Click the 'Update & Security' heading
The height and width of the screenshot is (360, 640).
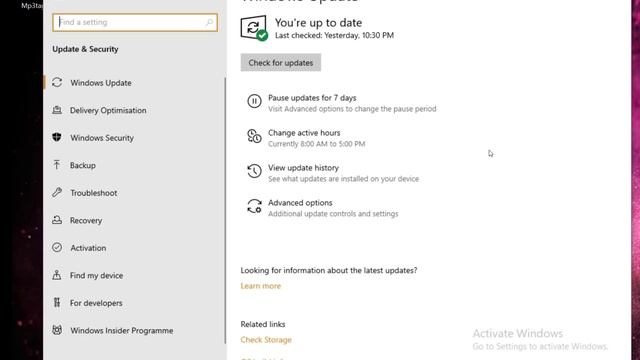85,49
